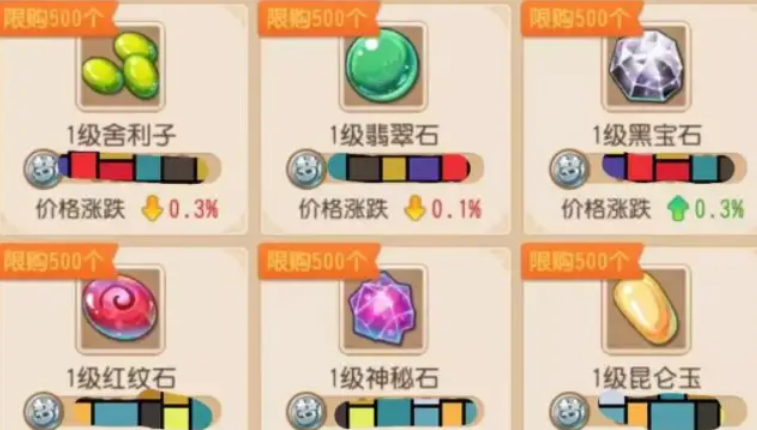Select the 1级黑宝石 crystal gem icon
The width and height of the screenshot is (757, 430).
645,66
